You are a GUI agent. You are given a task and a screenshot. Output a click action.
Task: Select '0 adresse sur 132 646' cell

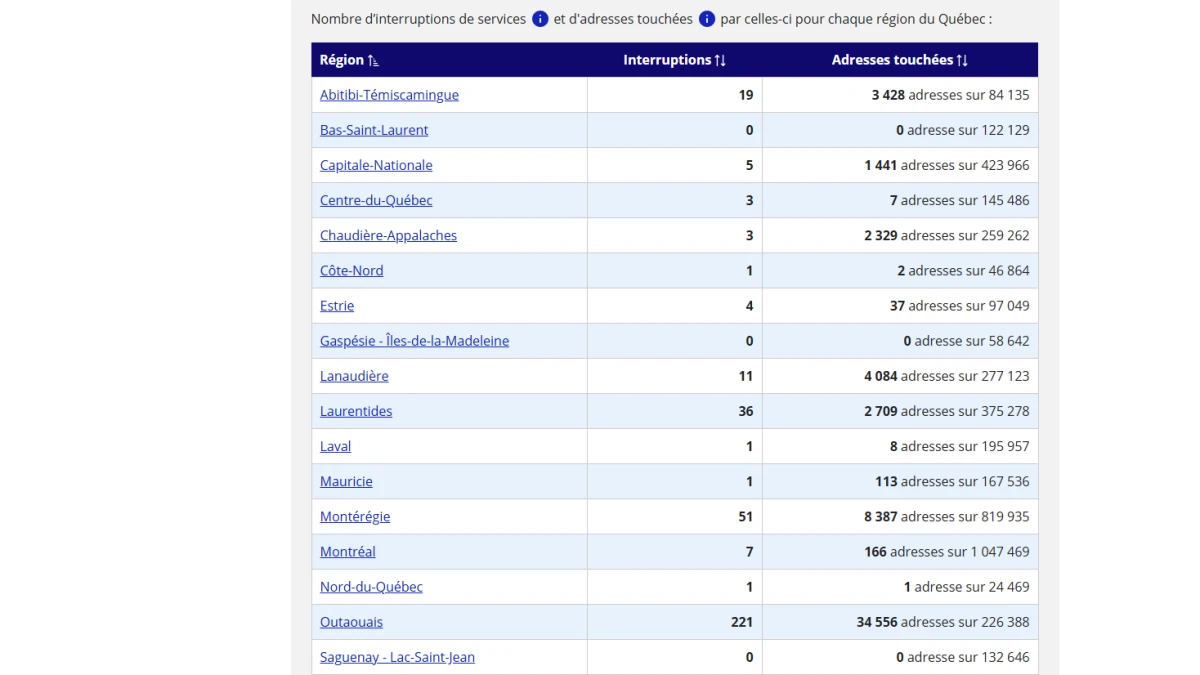(x=900, y=657)
